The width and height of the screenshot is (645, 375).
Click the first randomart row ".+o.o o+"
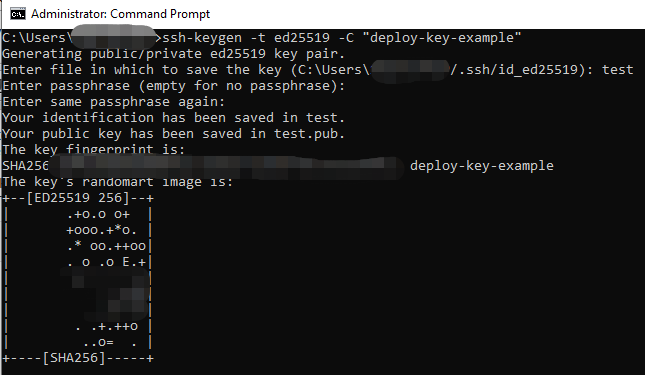[x=98, y=214]
